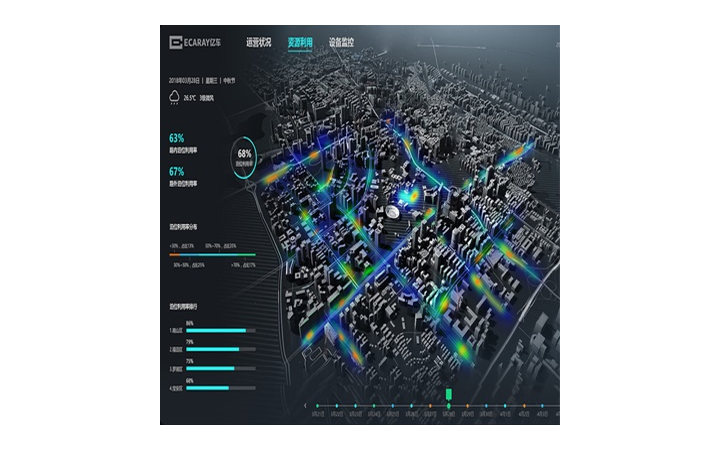
Task: Click the 67% utilization figure
Action: point(177,171)
